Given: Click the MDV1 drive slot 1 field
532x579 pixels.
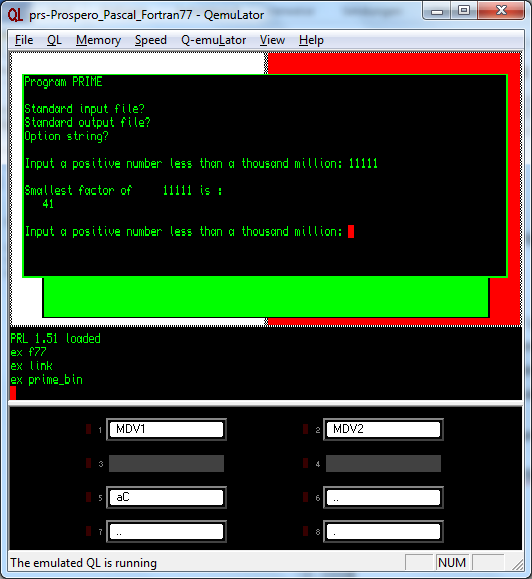Looking at the screenshot, I should (166, 429).
